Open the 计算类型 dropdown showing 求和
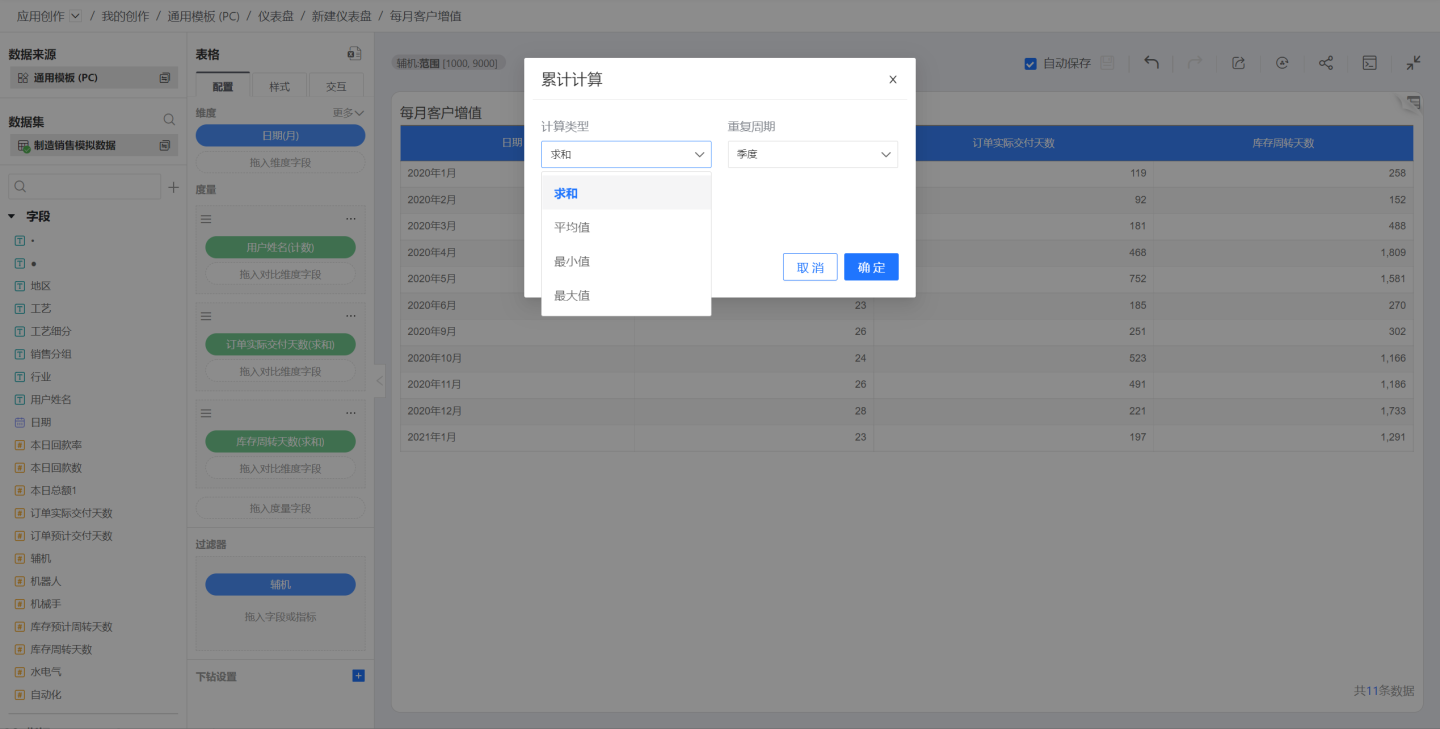Viewport: 1440px width, 729px height. [x=626, y=154]
